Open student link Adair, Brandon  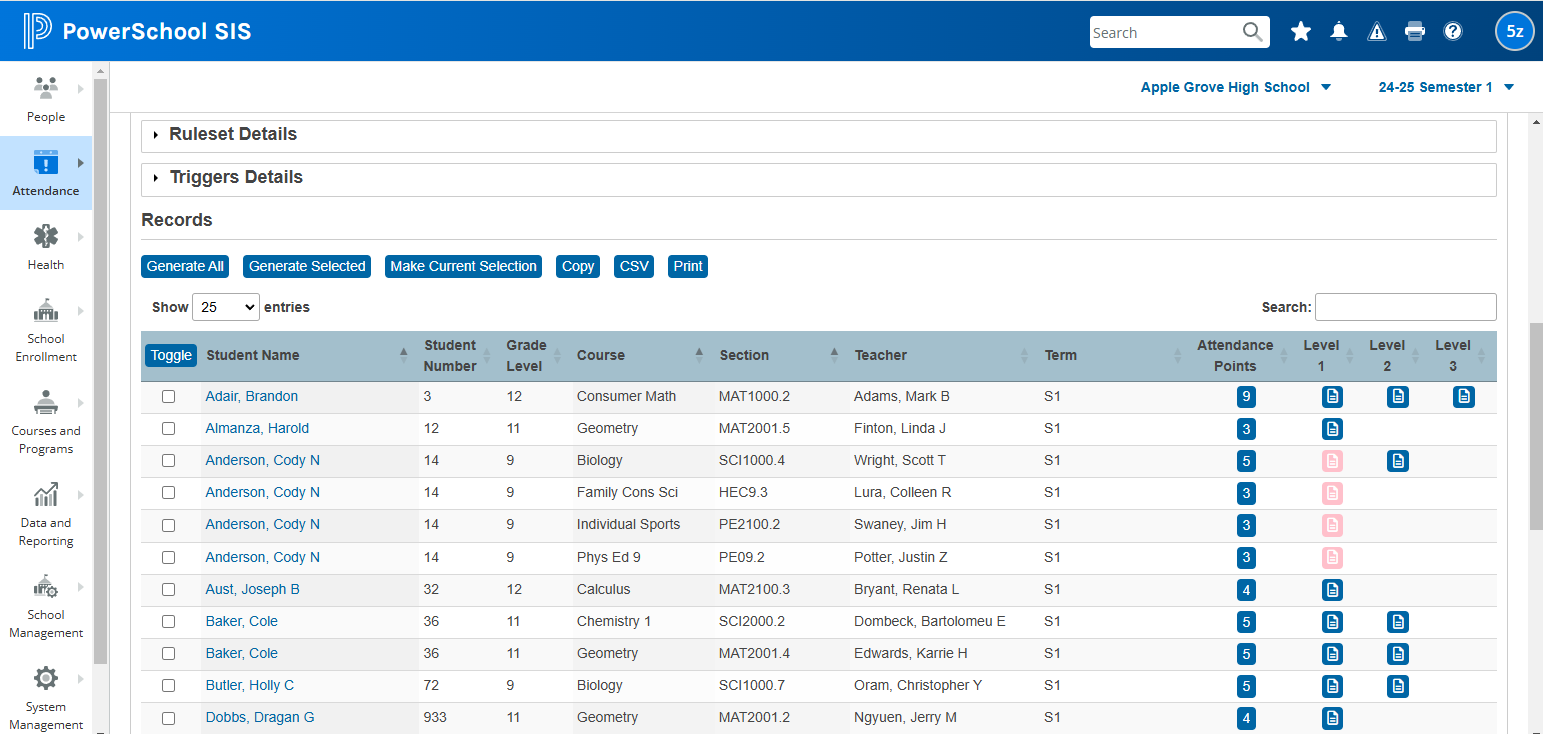251,397
